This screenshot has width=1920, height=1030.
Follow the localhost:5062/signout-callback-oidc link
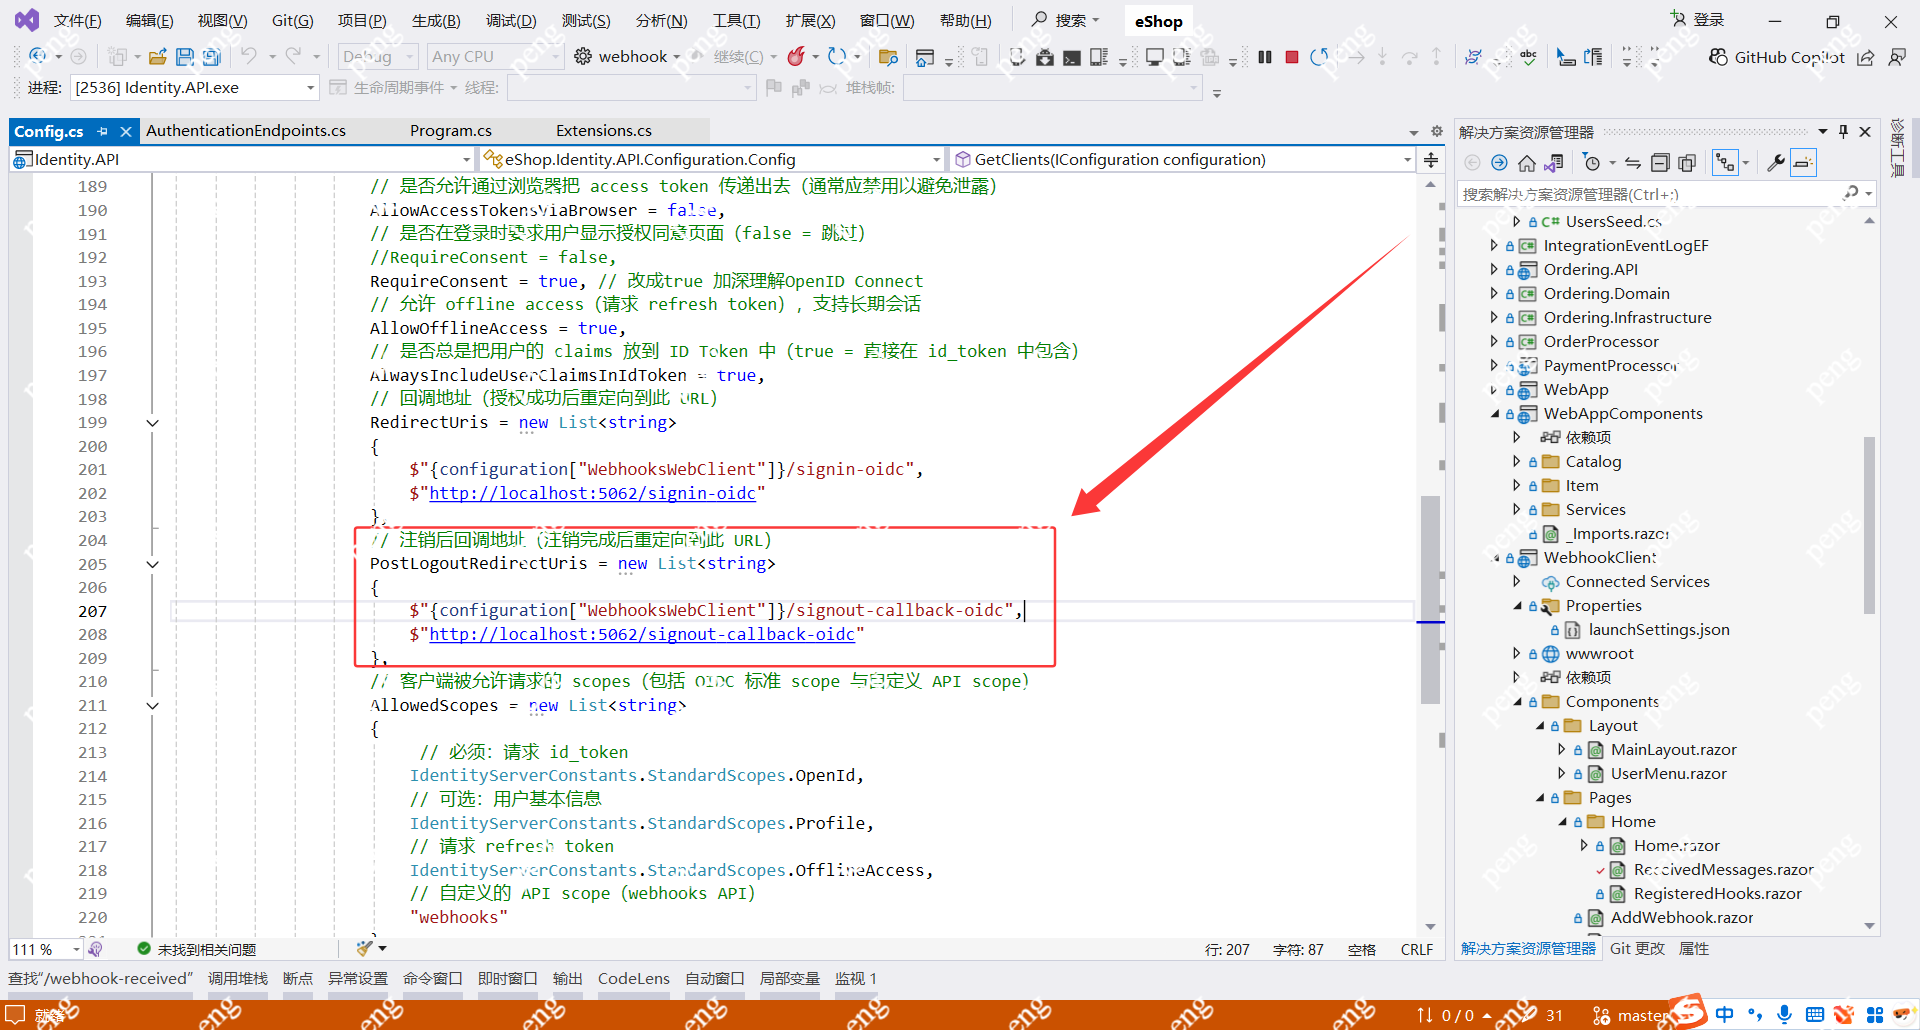click(x=642, y=634)
